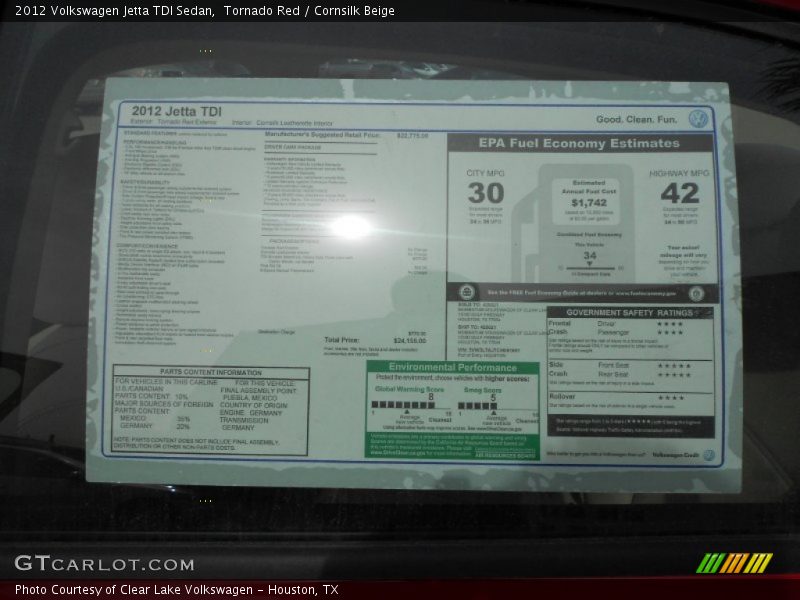Select the Environmental Performance green header
This screenshot has width=800, height=600.
tap(453, 368)
